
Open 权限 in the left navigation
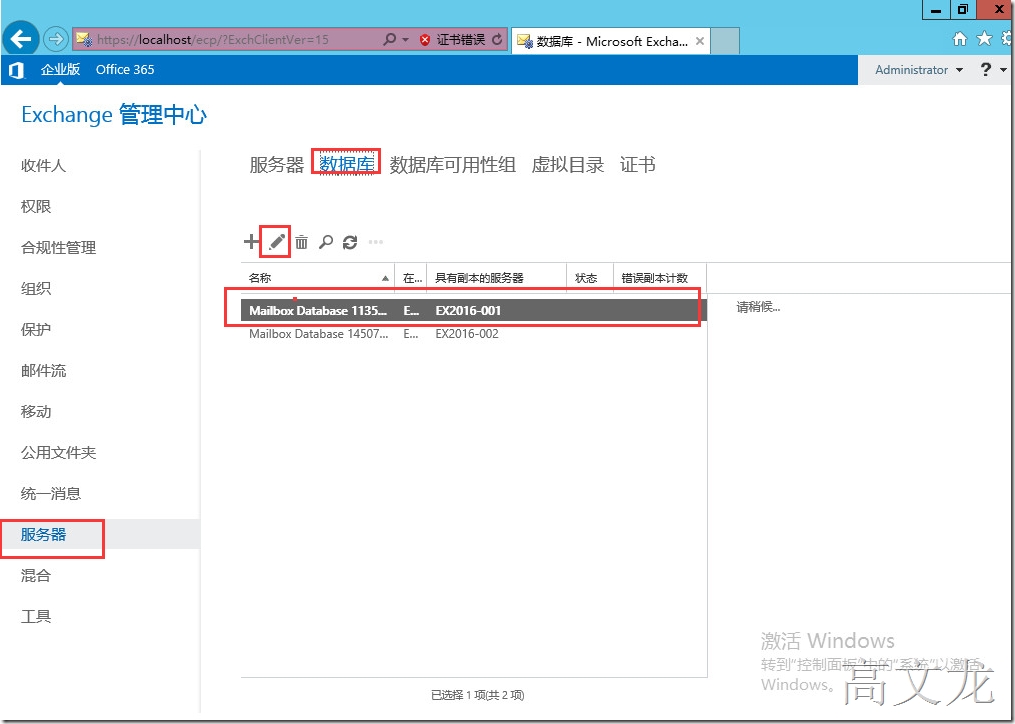(36, 207)
